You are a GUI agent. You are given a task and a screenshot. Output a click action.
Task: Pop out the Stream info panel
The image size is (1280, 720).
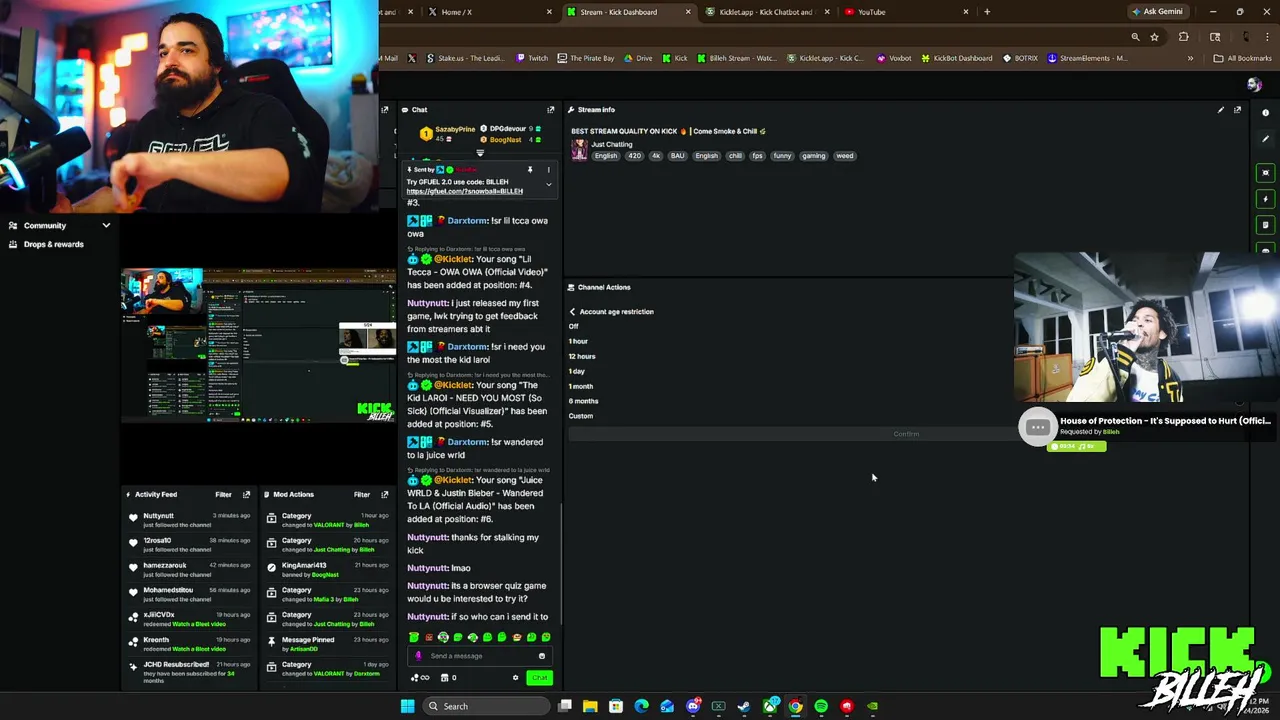[1237, 110]
